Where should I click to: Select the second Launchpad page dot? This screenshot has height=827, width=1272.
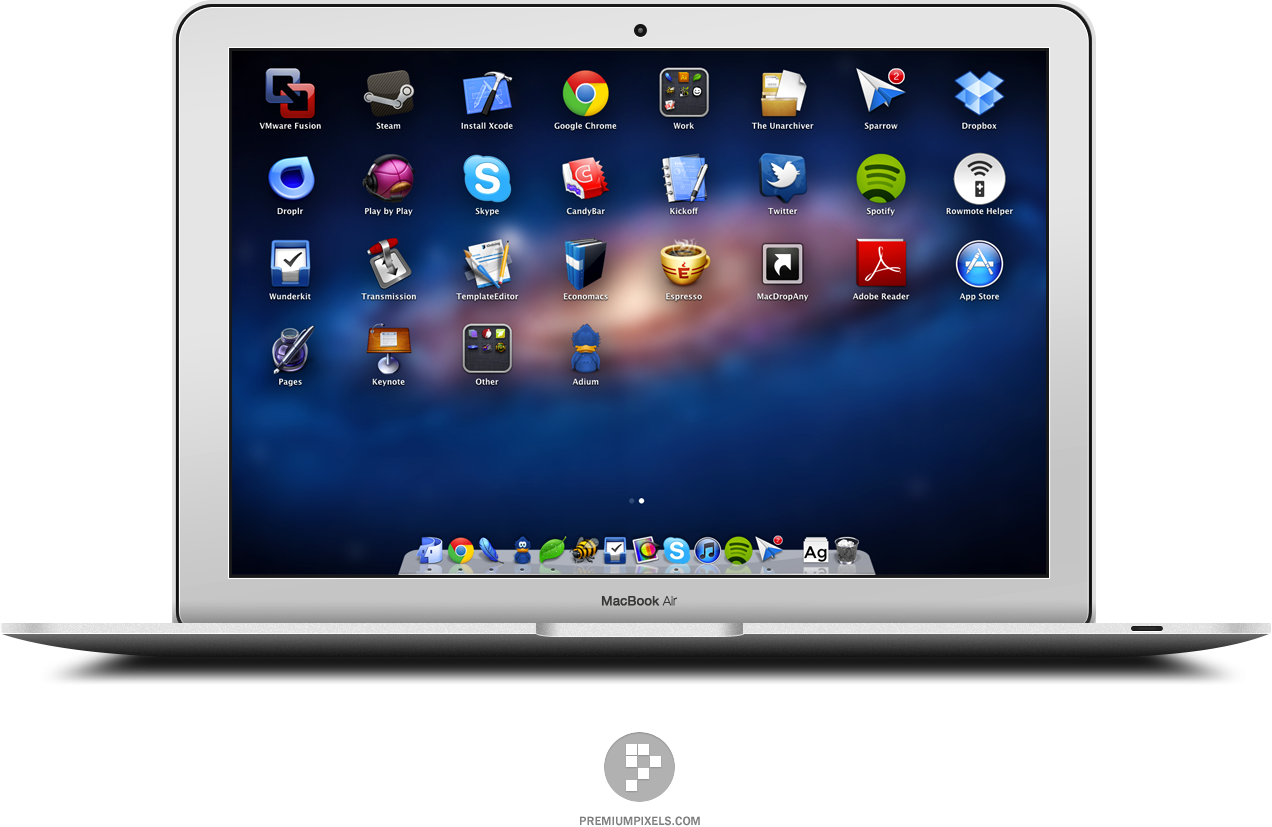[641, 500]
